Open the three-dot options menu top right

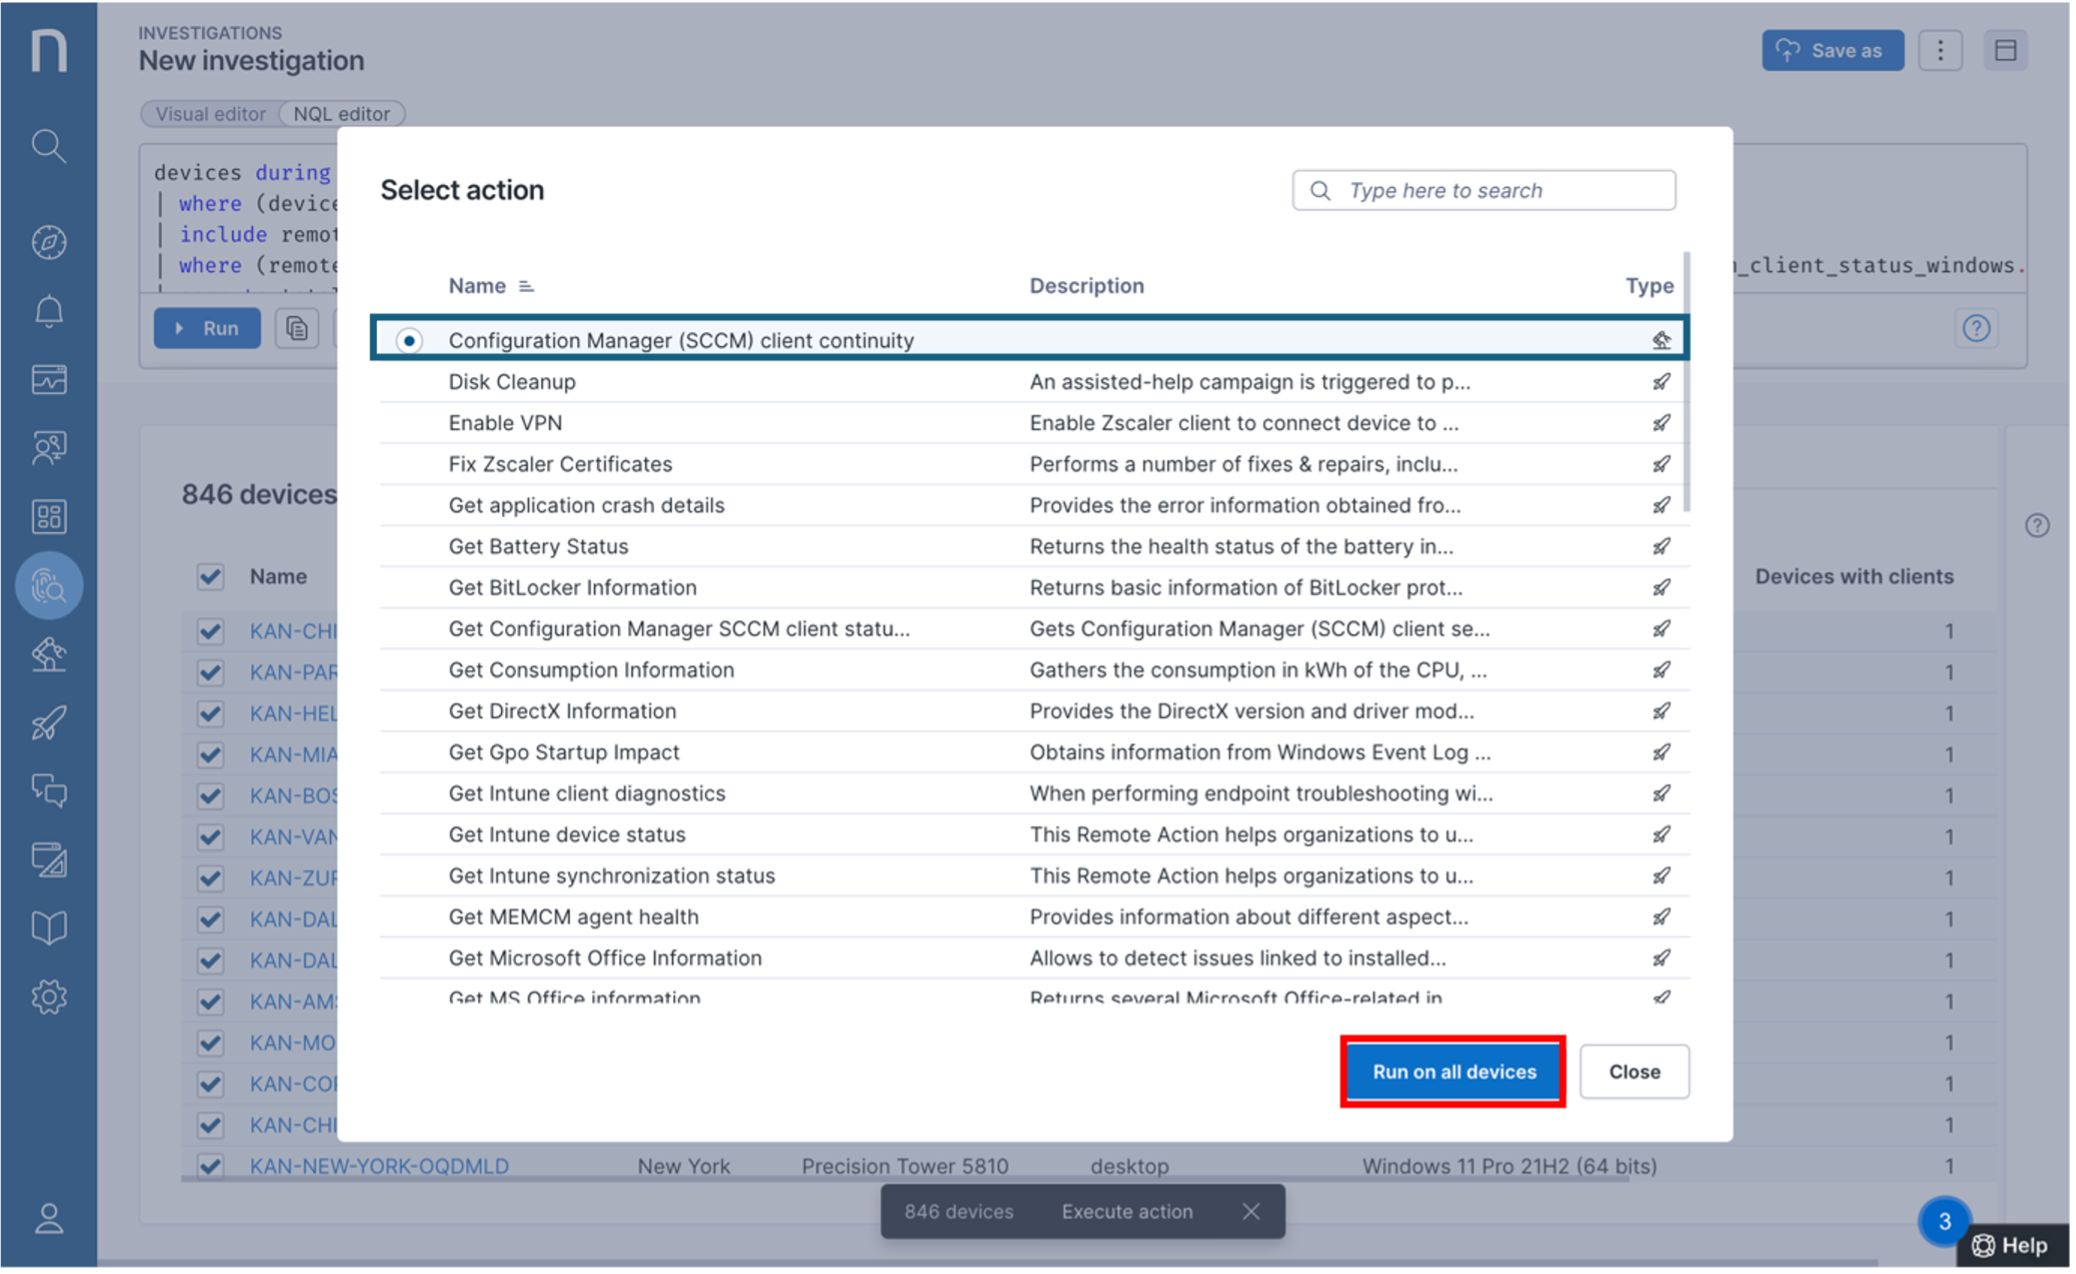[1940, 50]
